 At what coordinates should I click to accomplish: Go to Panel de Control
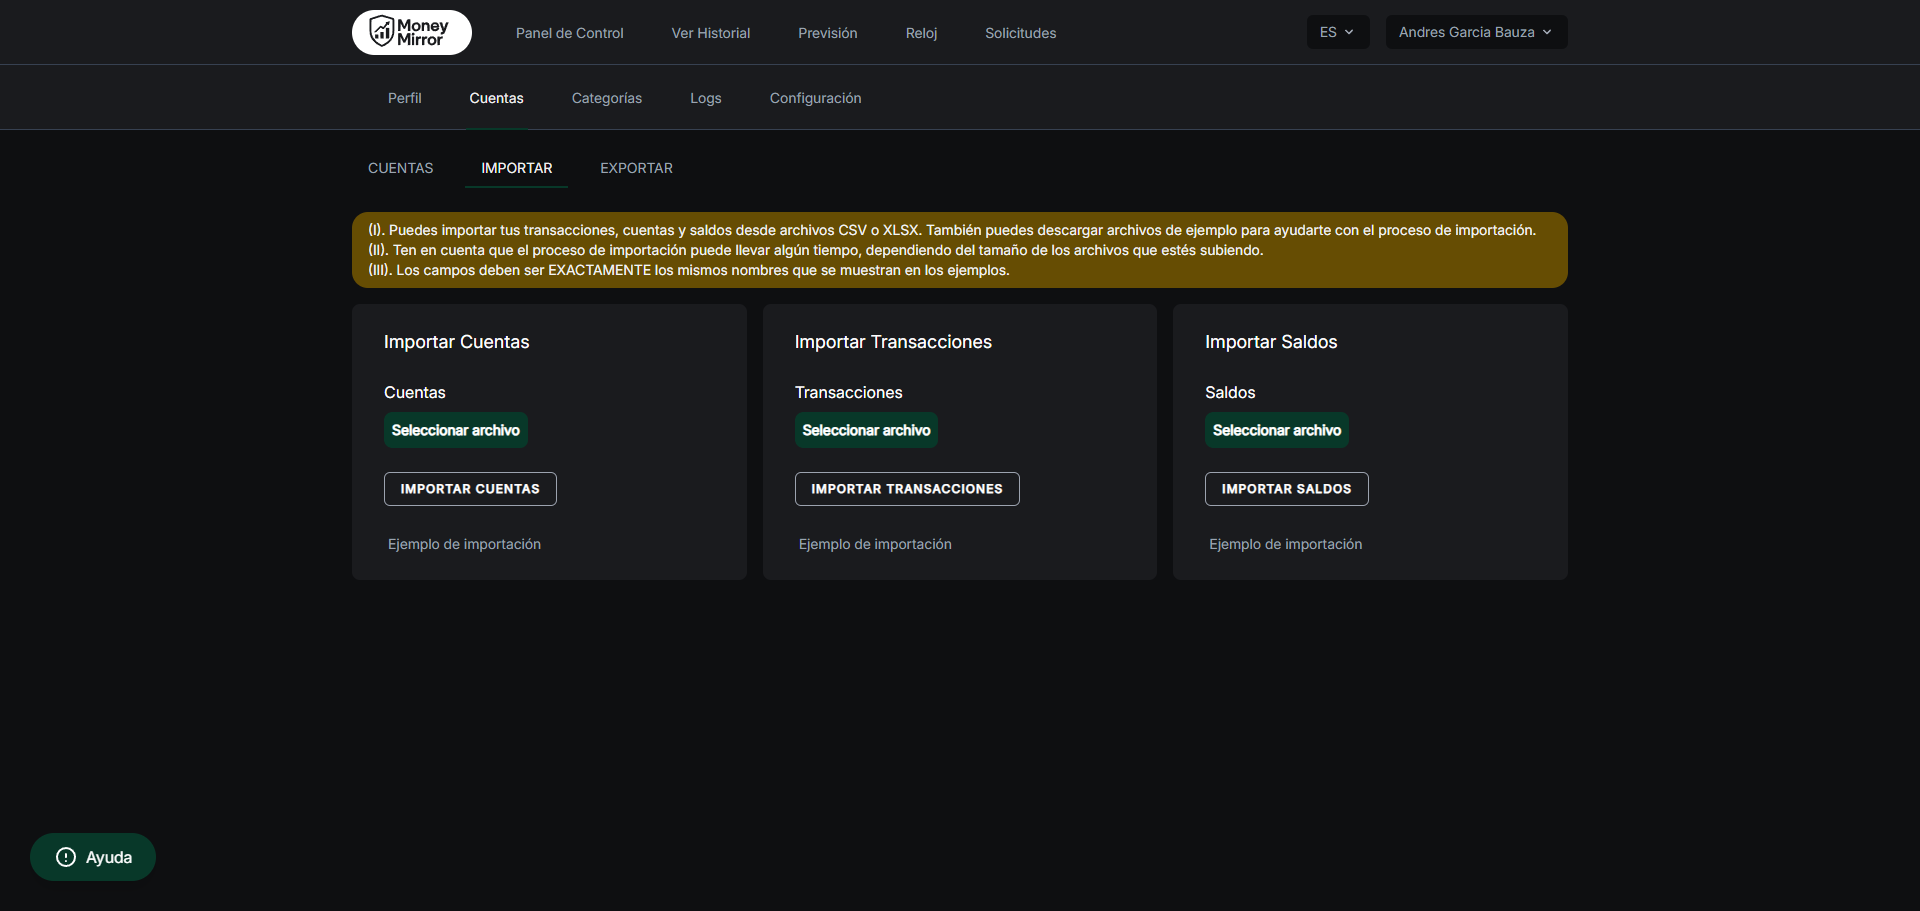tap(569, 33)
